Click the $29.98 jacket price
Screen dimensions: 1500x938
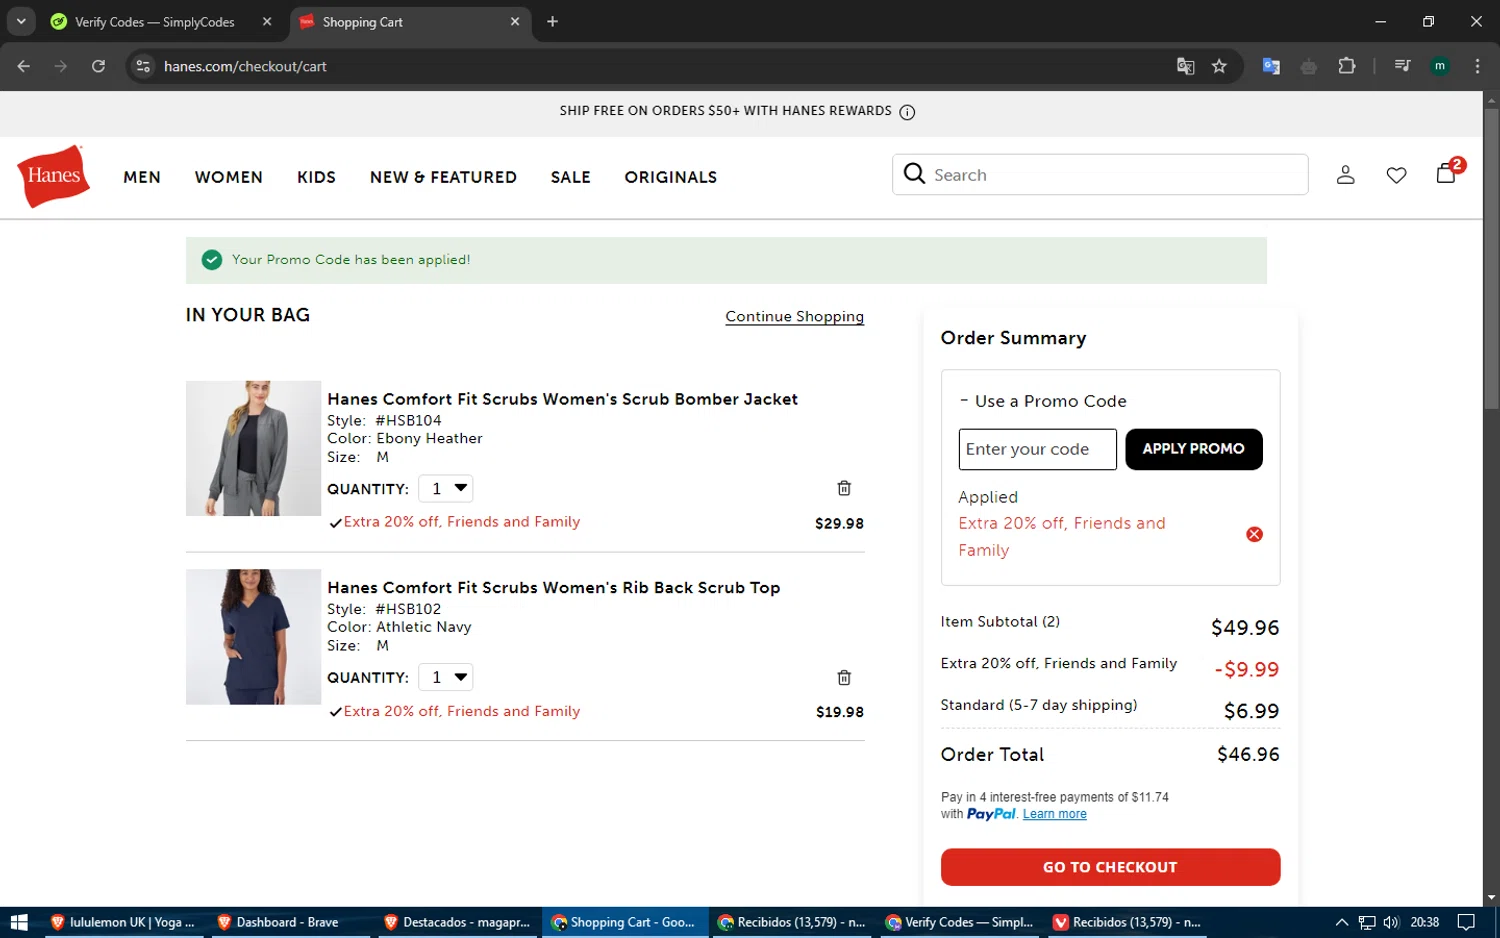pyautogui.click(x=839, y=523)
